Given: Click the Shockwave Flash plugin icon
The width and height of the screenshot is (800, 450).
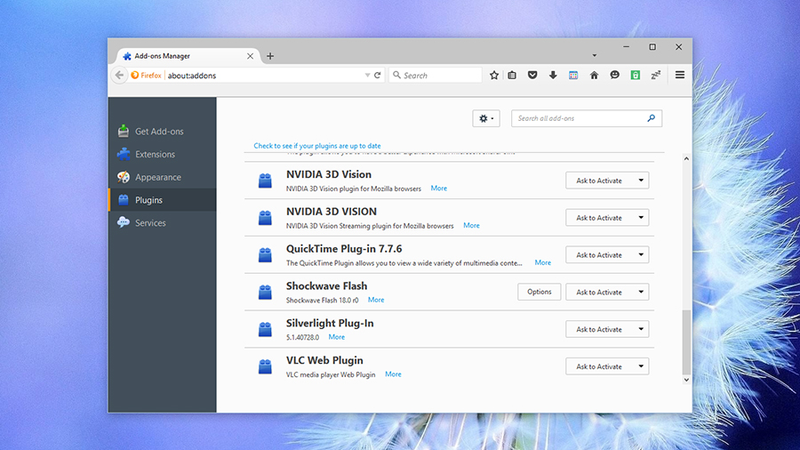Looking at the screenshot, I should tap(265, 292).
